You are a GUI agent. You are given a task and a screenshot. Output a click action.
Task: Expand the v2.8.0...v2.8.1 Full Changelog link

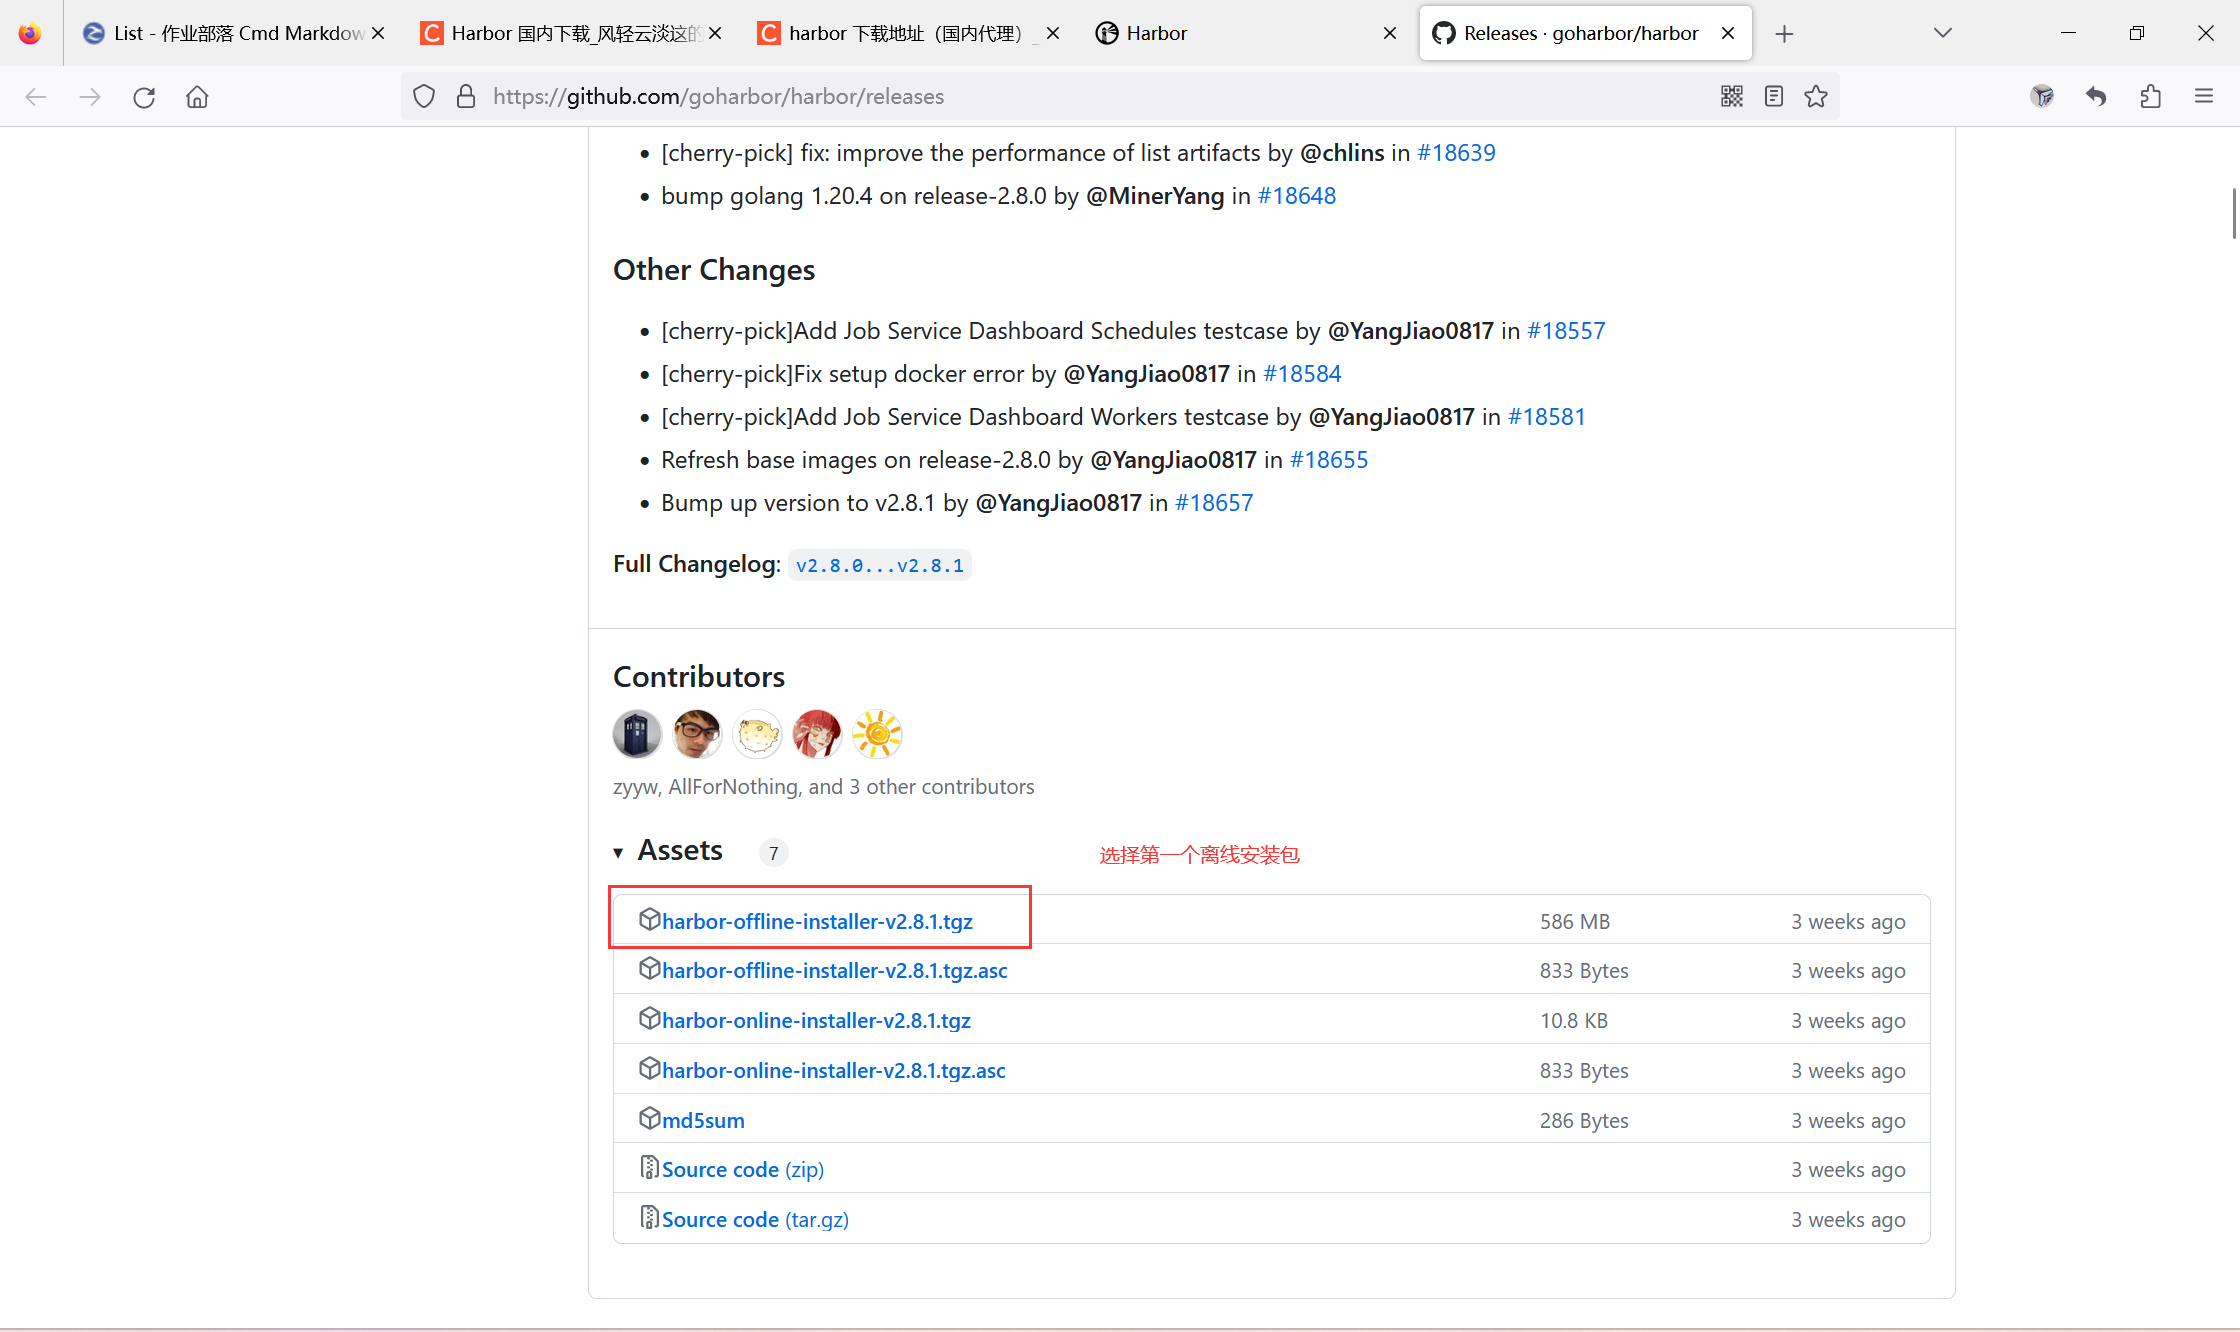(x=879, y=564)
